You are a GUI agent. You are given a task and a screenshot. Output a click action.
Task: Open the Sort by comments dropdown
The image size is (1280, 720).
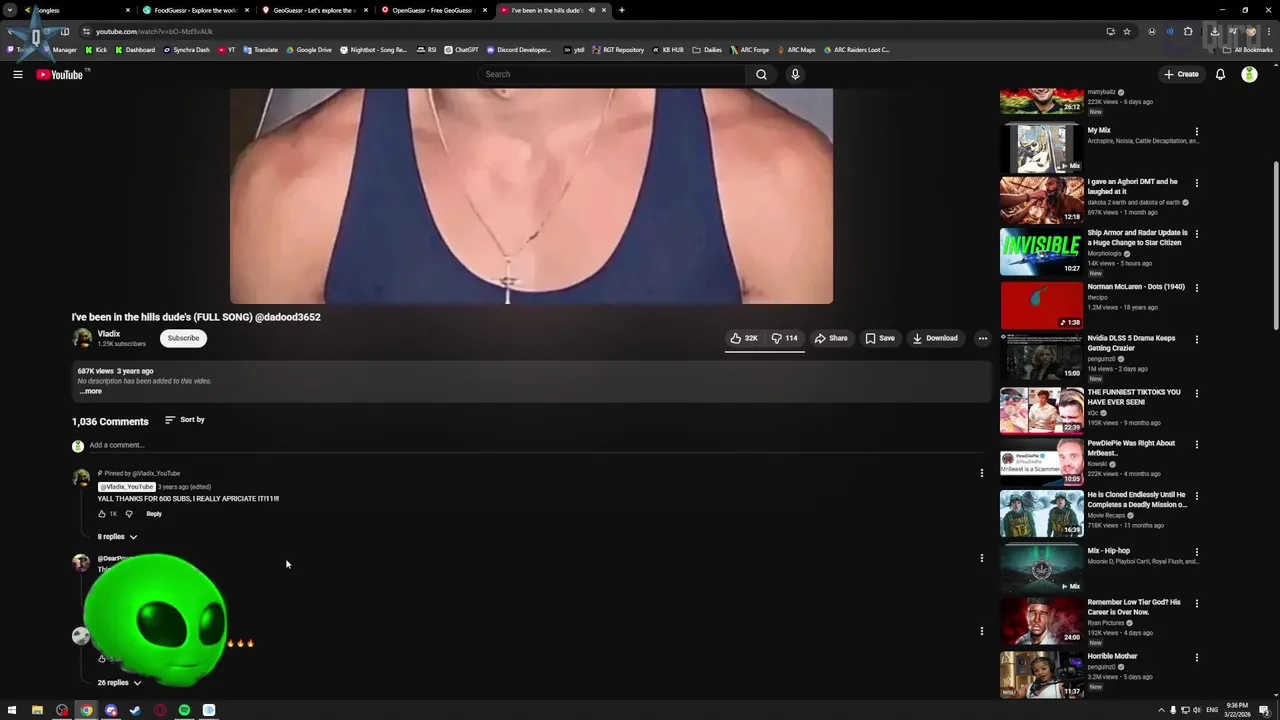pyautogui.click(x=184, y=420)
